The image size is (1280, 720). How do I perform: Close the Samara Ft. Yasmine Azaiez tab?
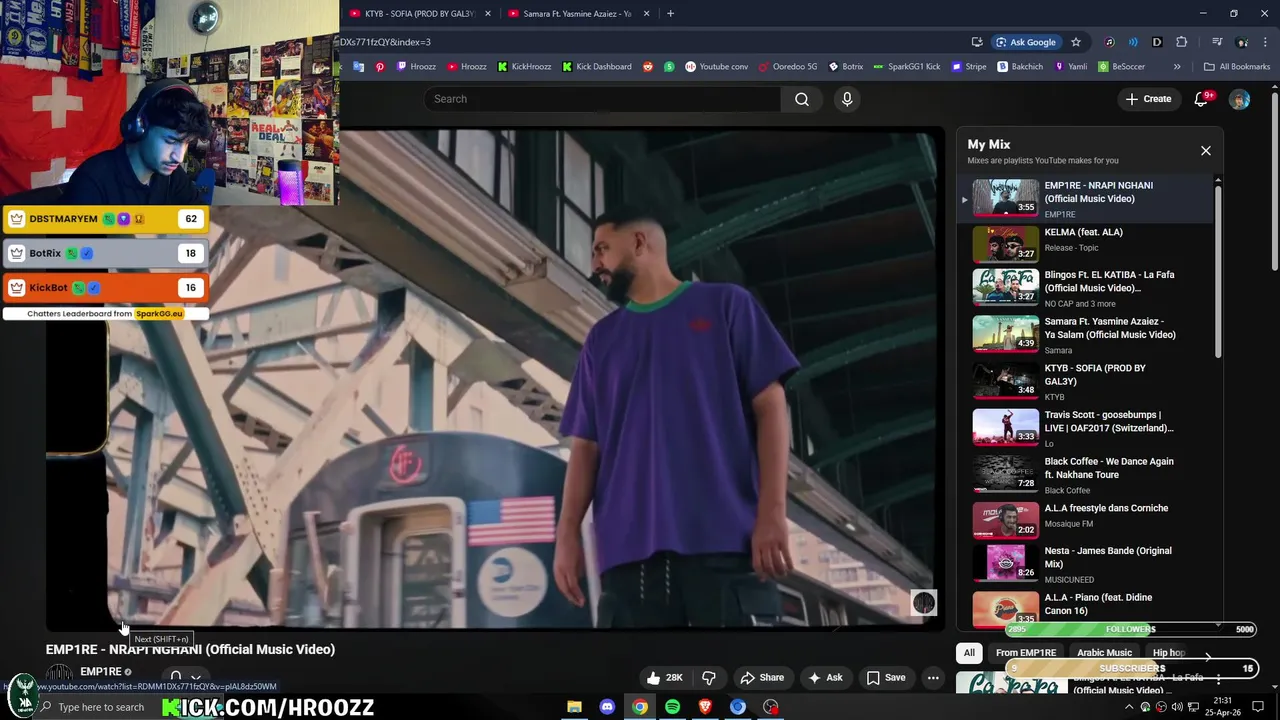click(x=646, y=13)
